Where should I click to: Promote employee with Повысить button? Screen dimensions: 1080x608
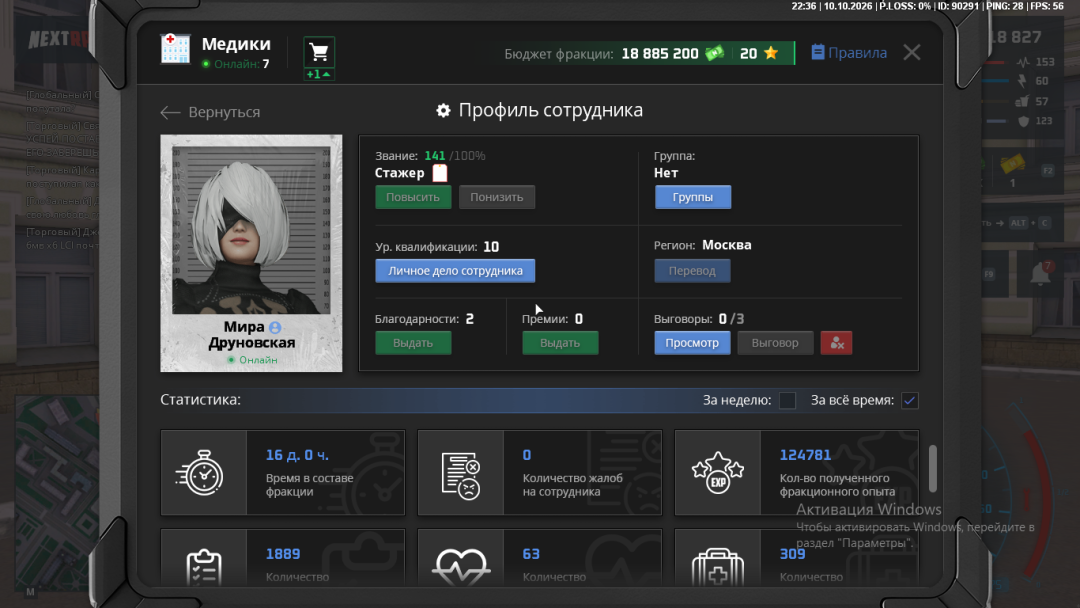[x=413, y=197]
